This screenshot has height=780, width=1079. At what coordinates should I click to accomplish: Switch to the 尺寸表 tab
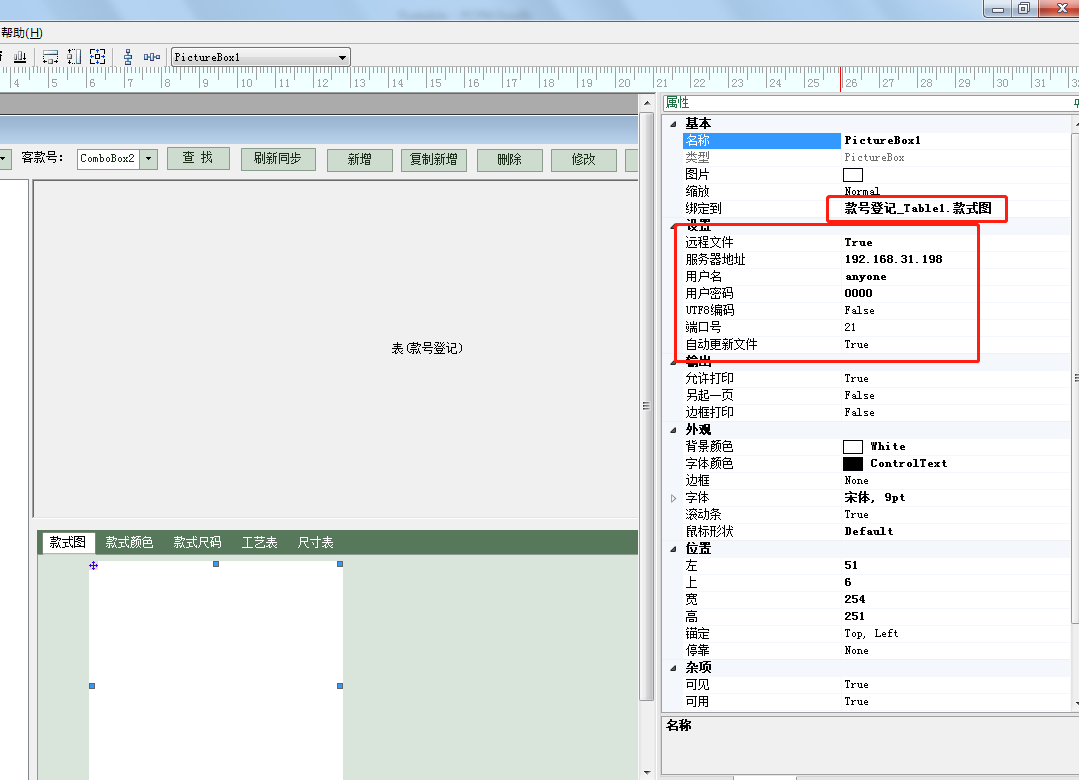click(315, 542)
